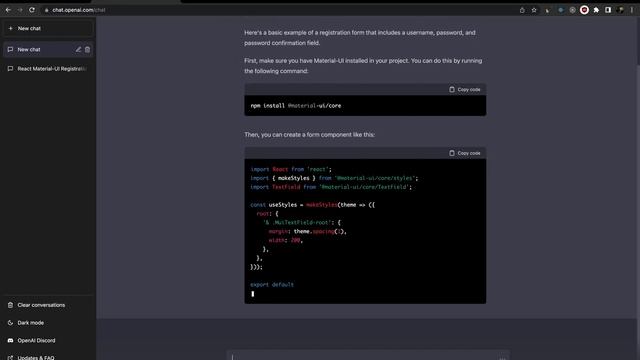
Task: Click clipboard icon above the React code block
Action: pos(452,153)
